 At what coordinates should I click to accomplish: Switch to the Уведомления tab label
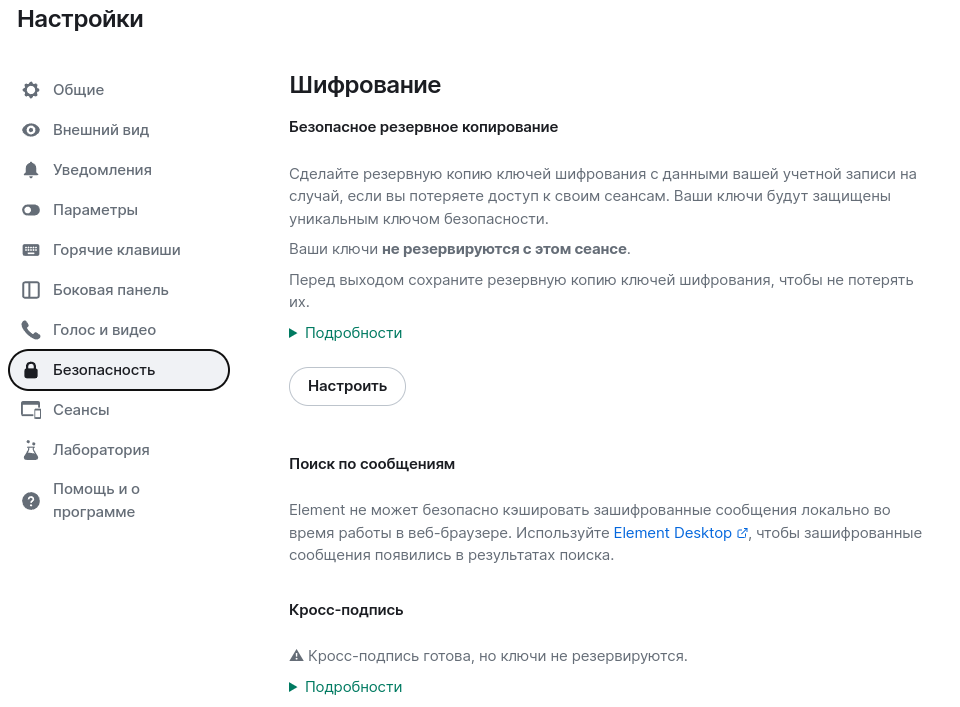click(x=102, y=170)
